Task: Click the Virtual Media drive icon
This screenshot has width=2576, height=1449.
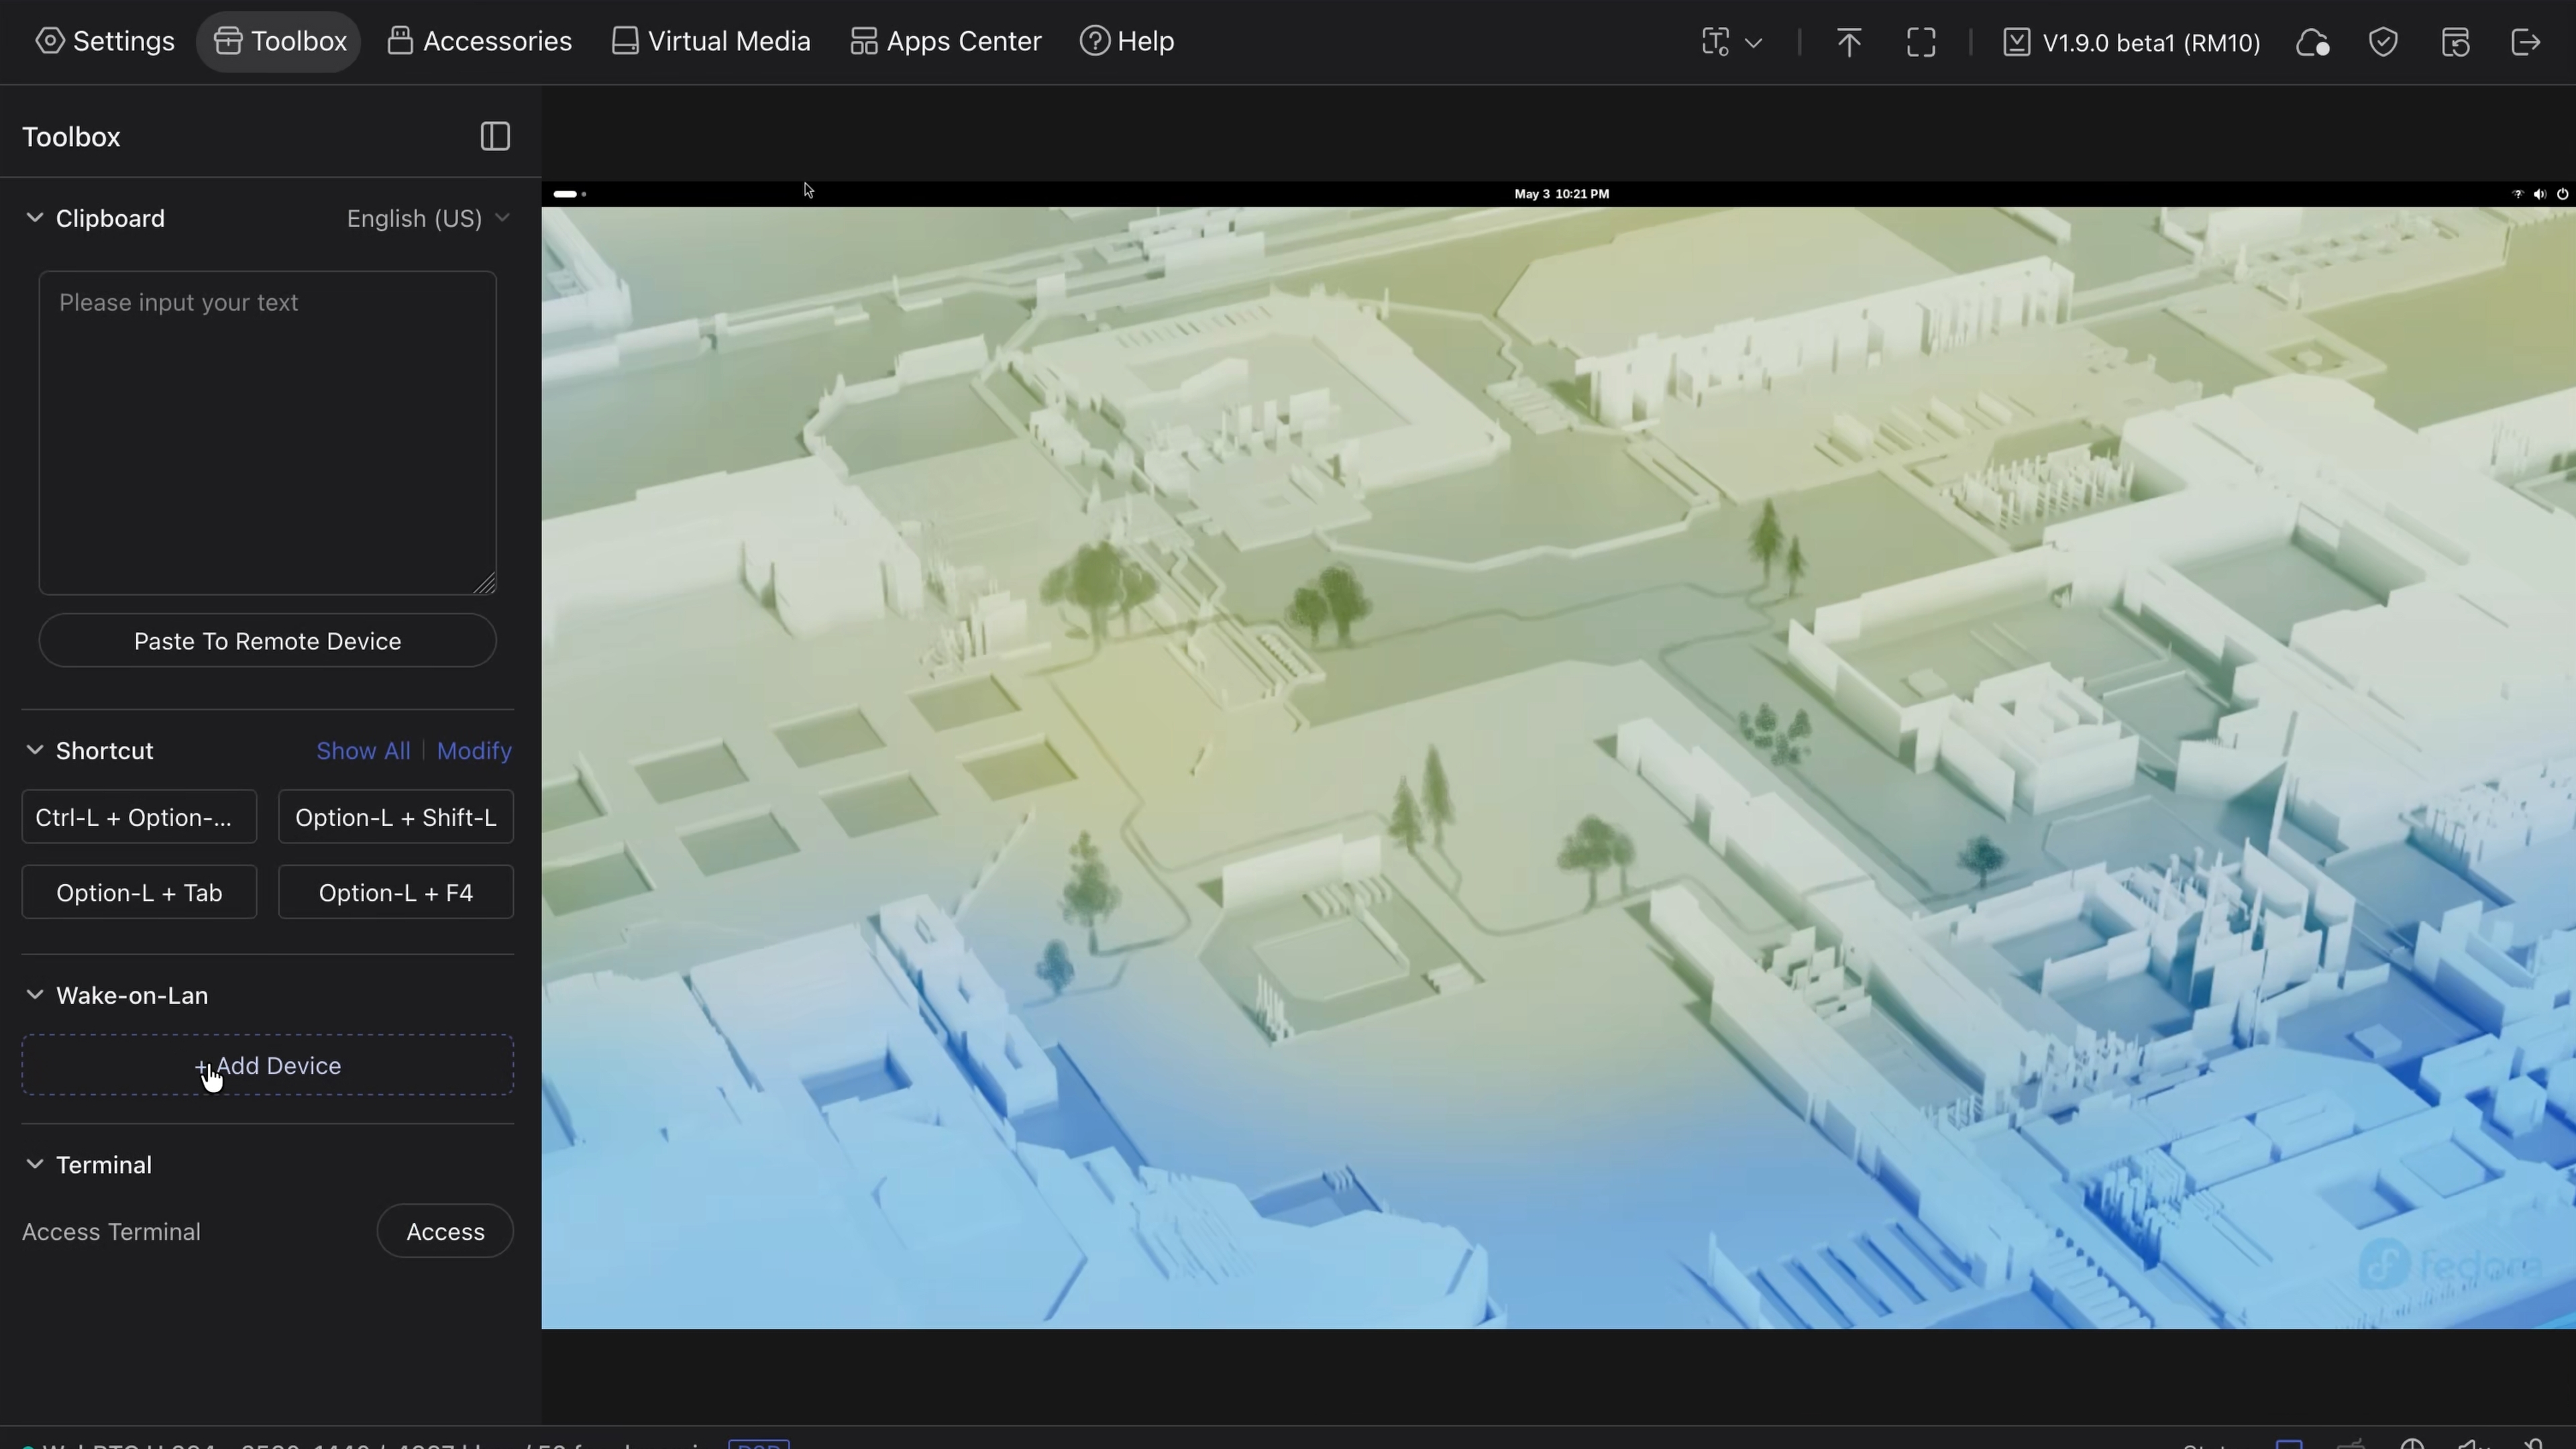Action: (x=625, y=41)
